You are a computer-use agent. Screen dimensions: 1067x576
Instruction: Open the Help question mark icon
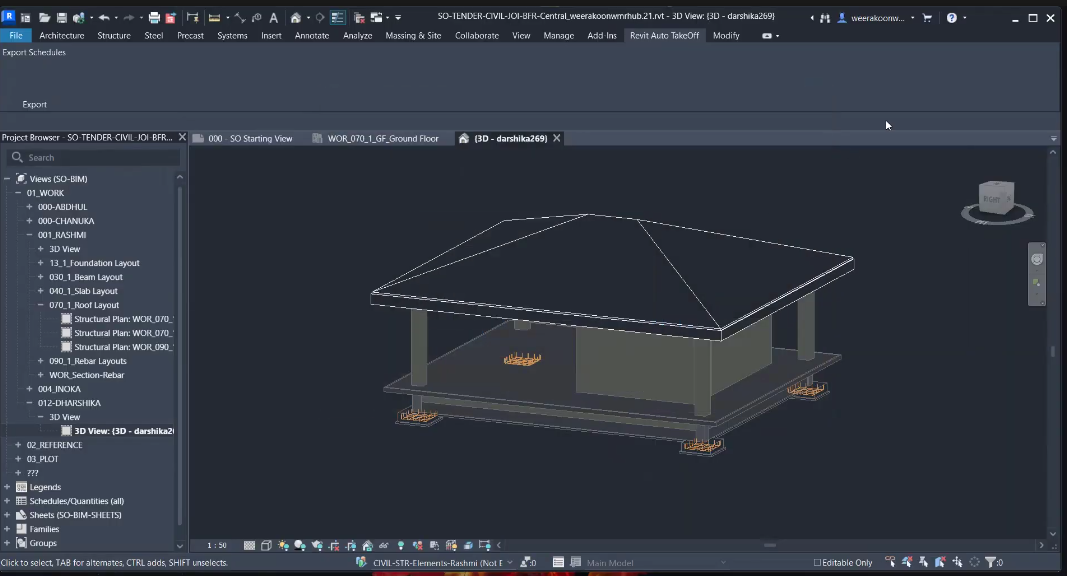pos(951,18)
